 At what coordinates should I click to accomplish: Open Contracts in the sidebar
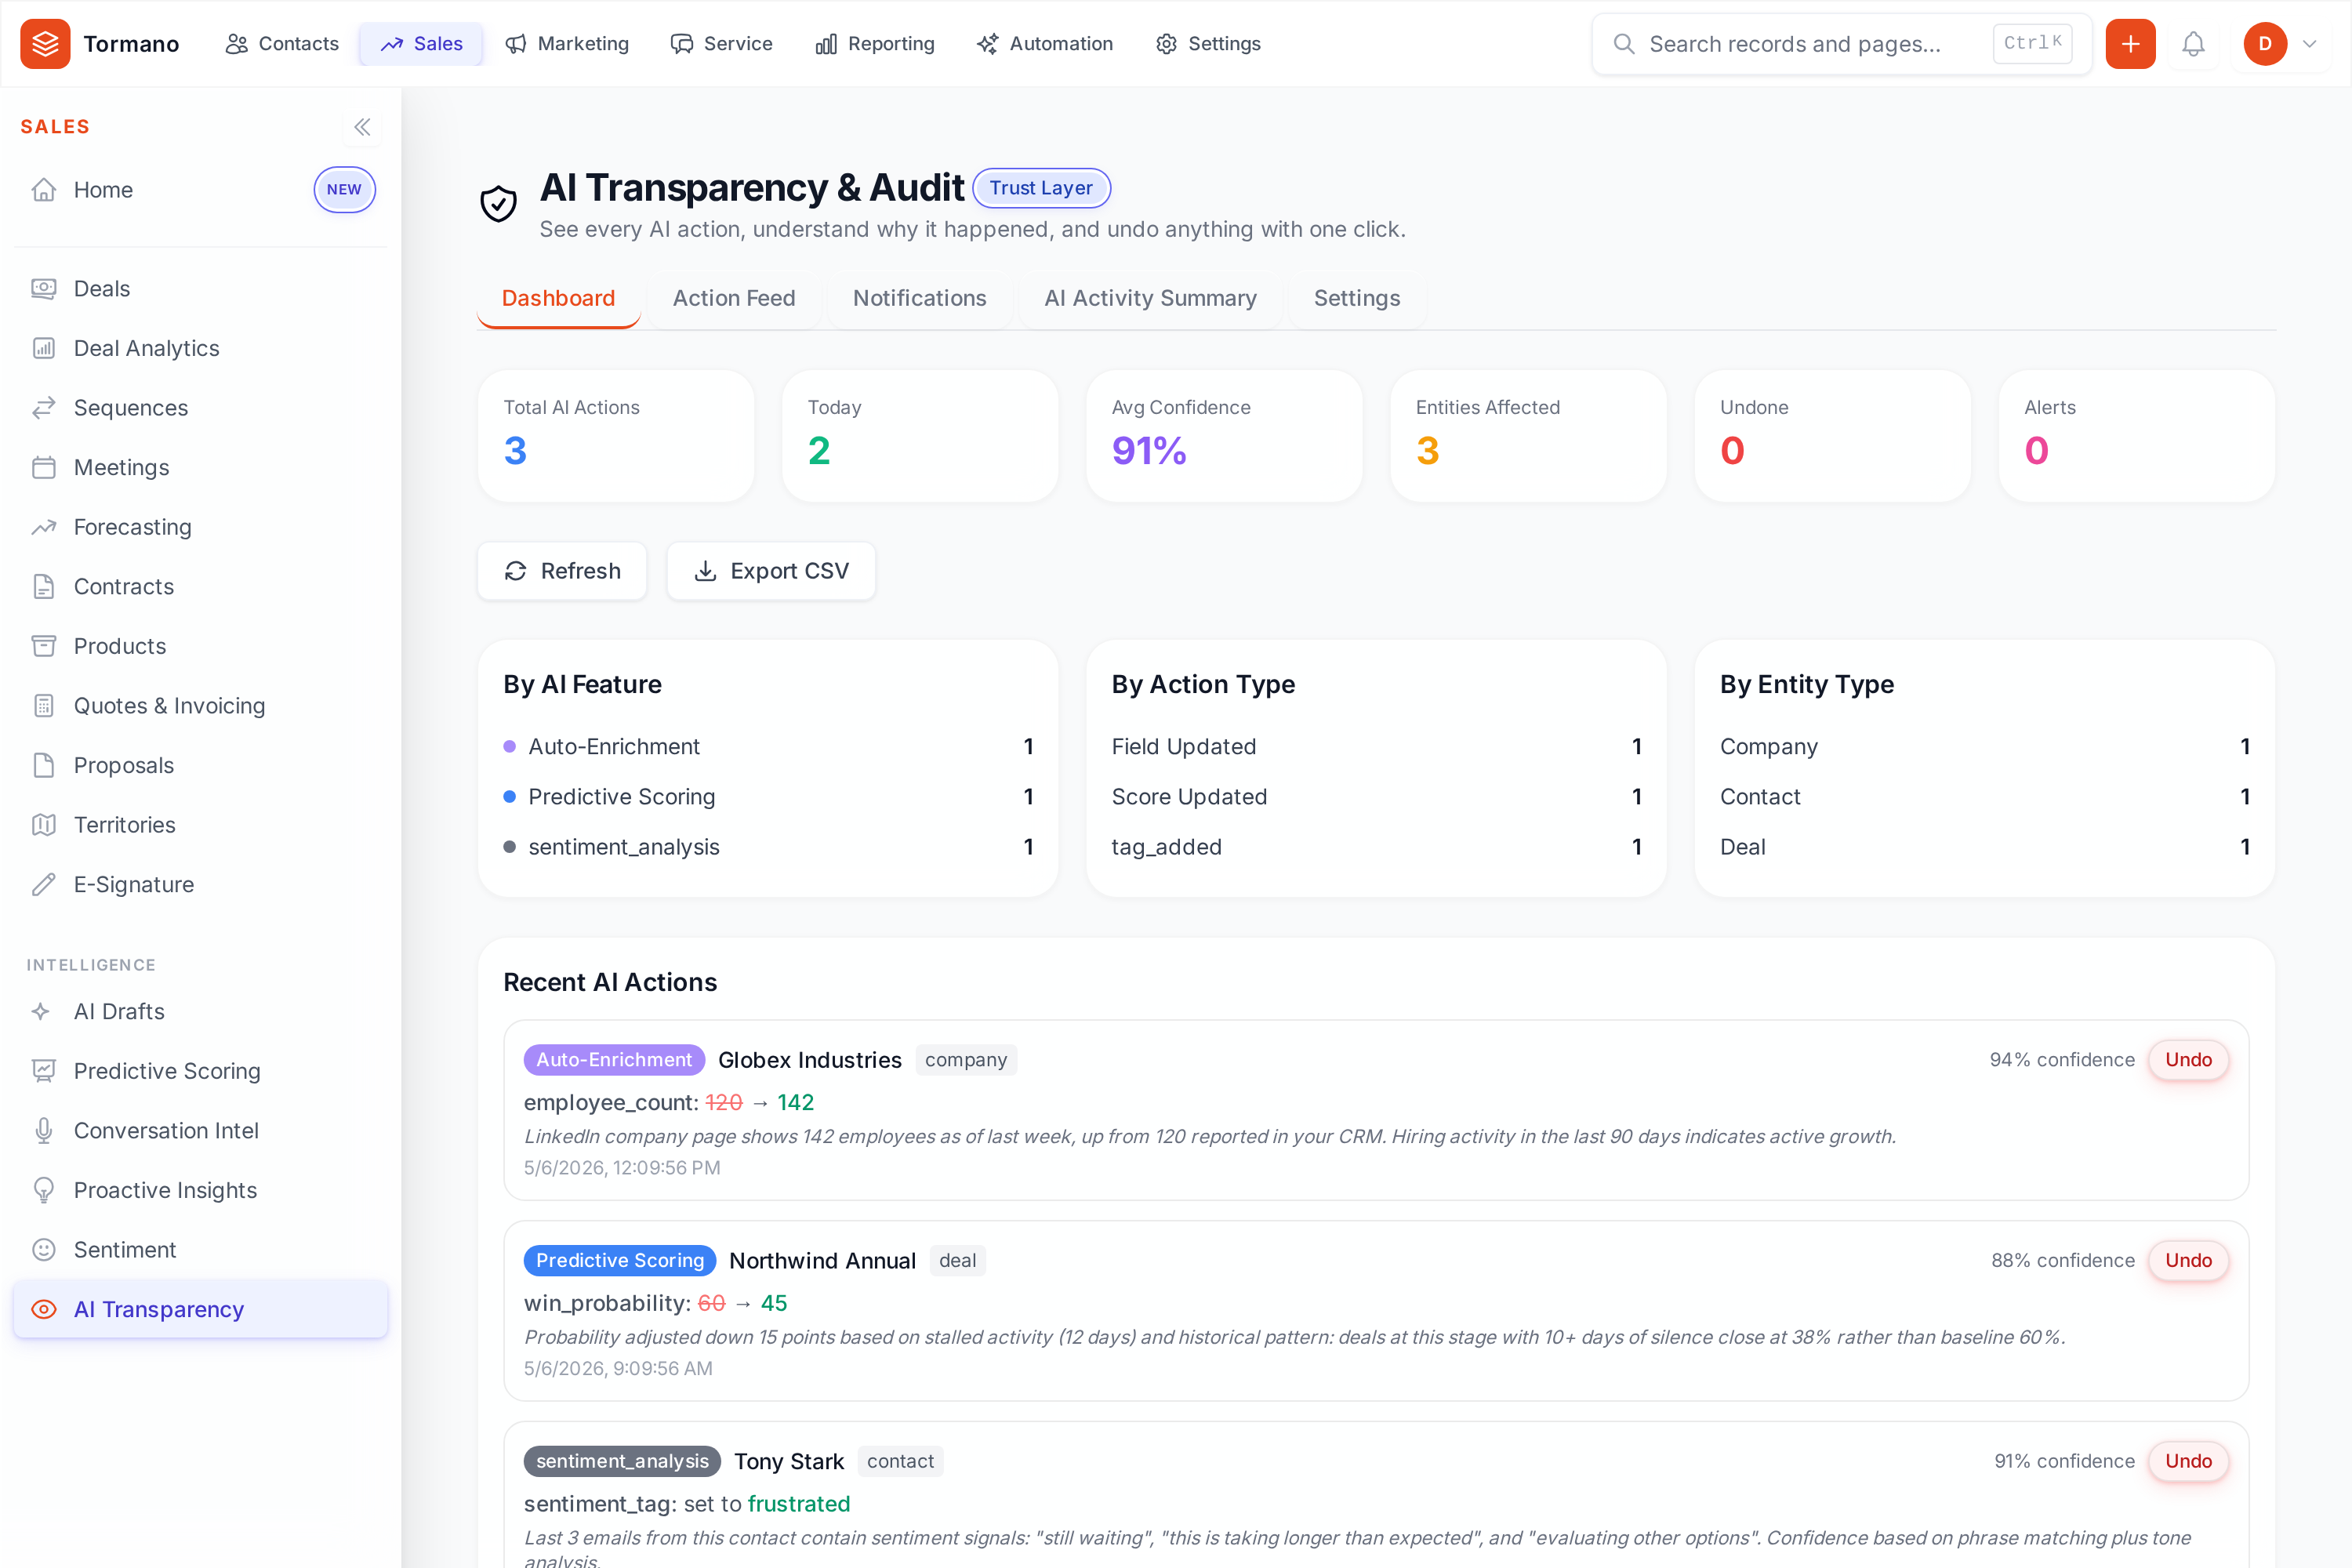(201, 587)
